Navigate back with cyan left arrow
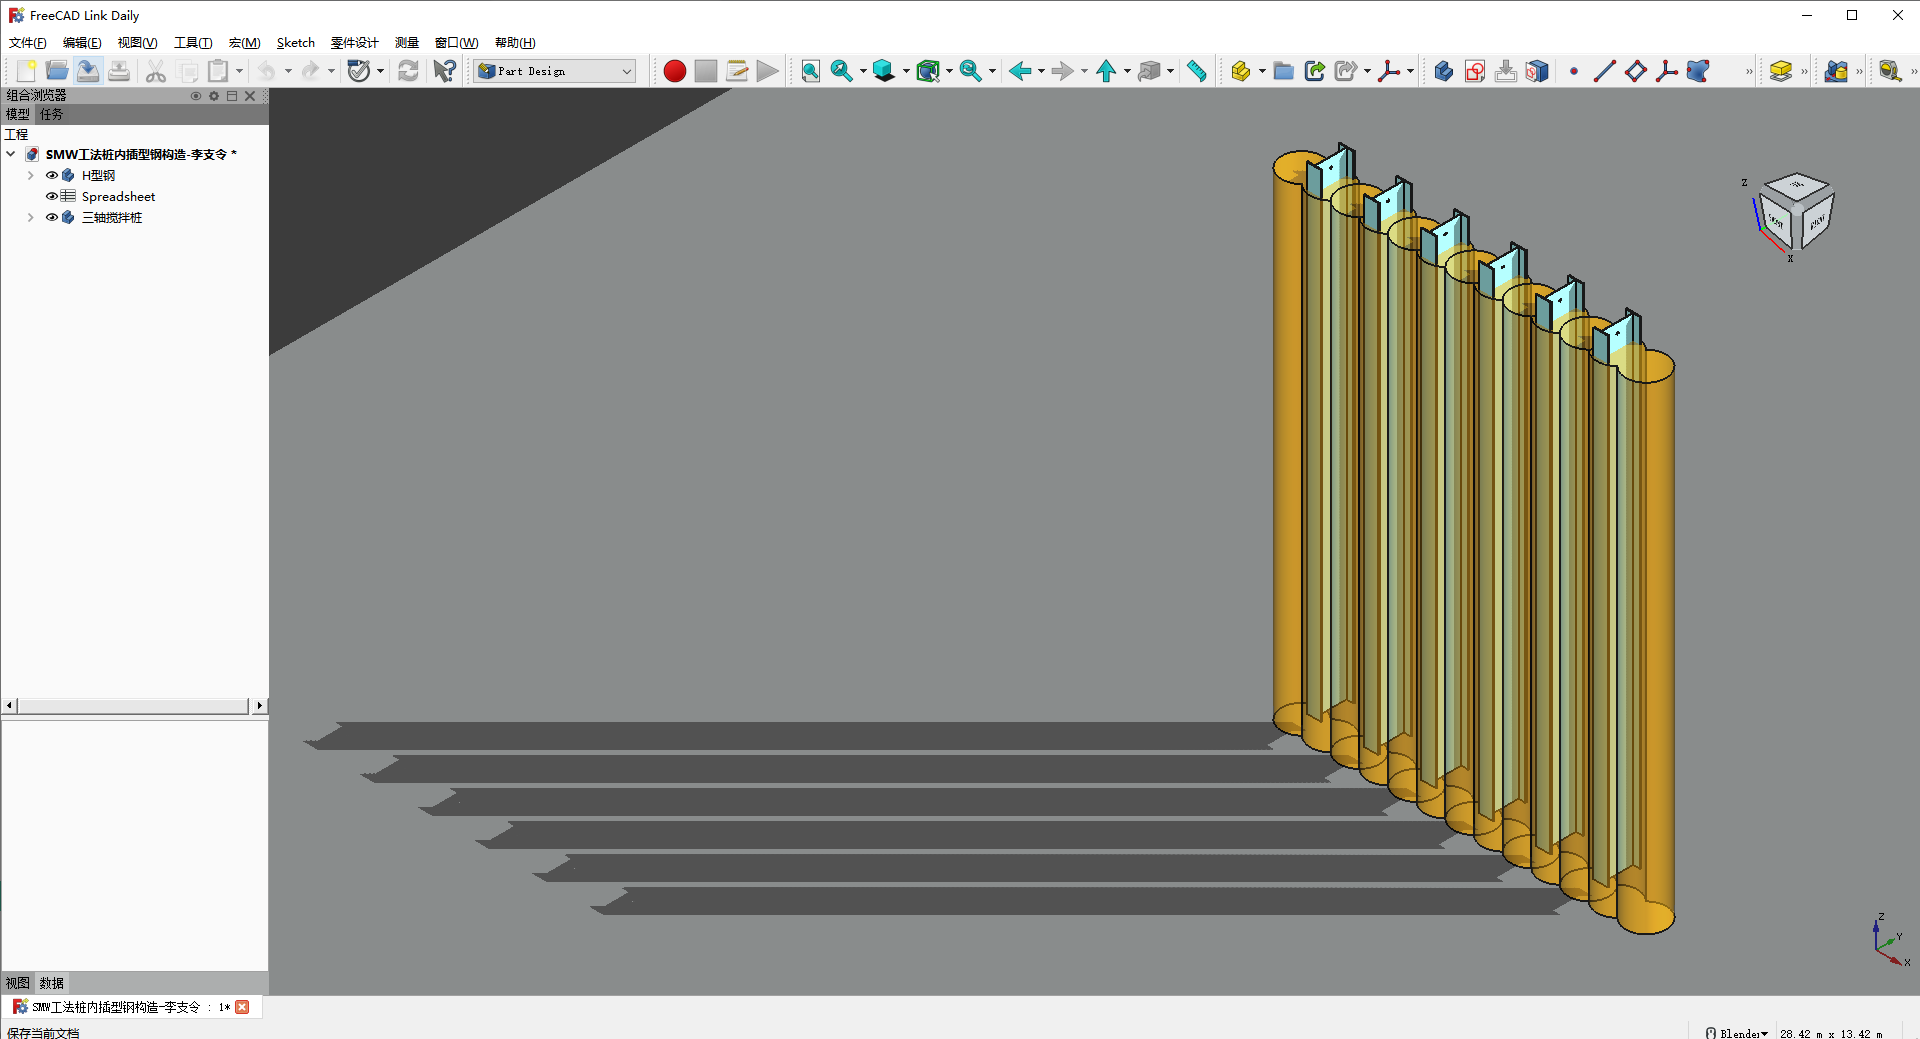 (1020, 71)
